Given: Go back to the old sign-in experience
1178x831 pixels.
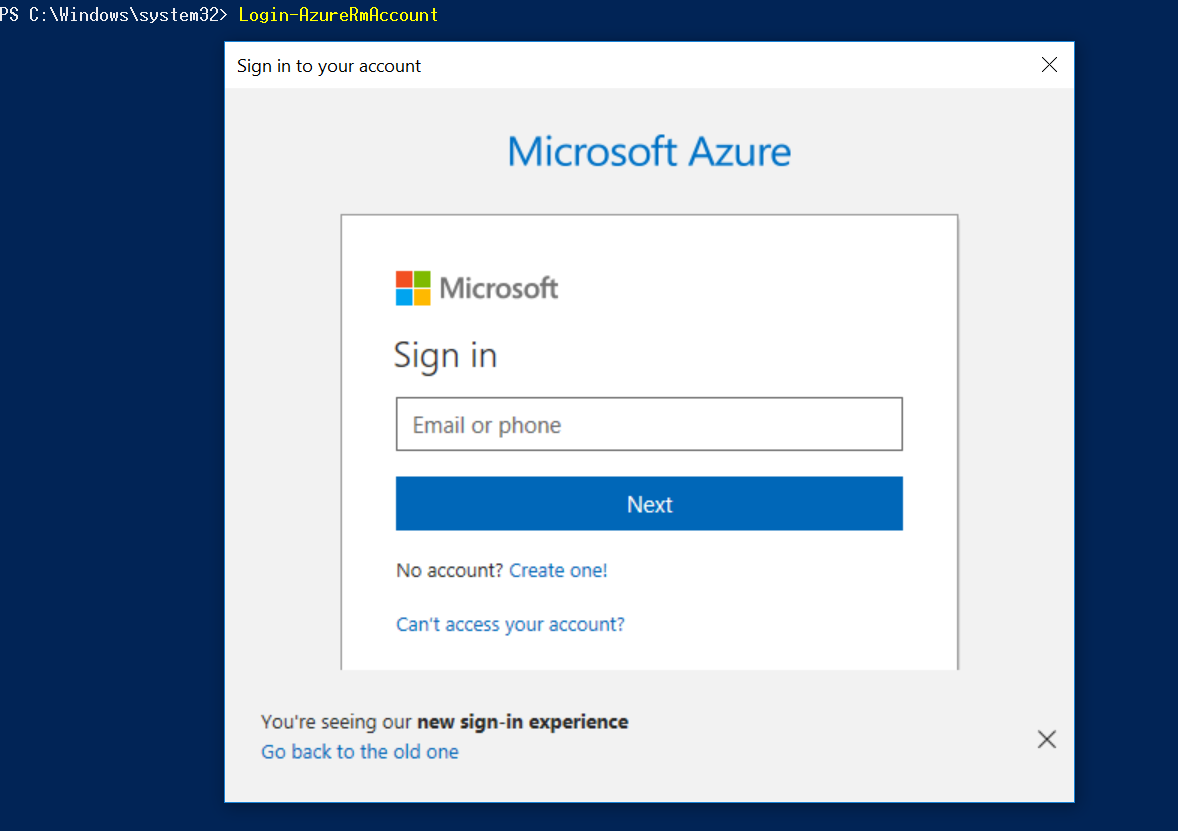Looking at the screenshot, I should (x=359, y=752).
